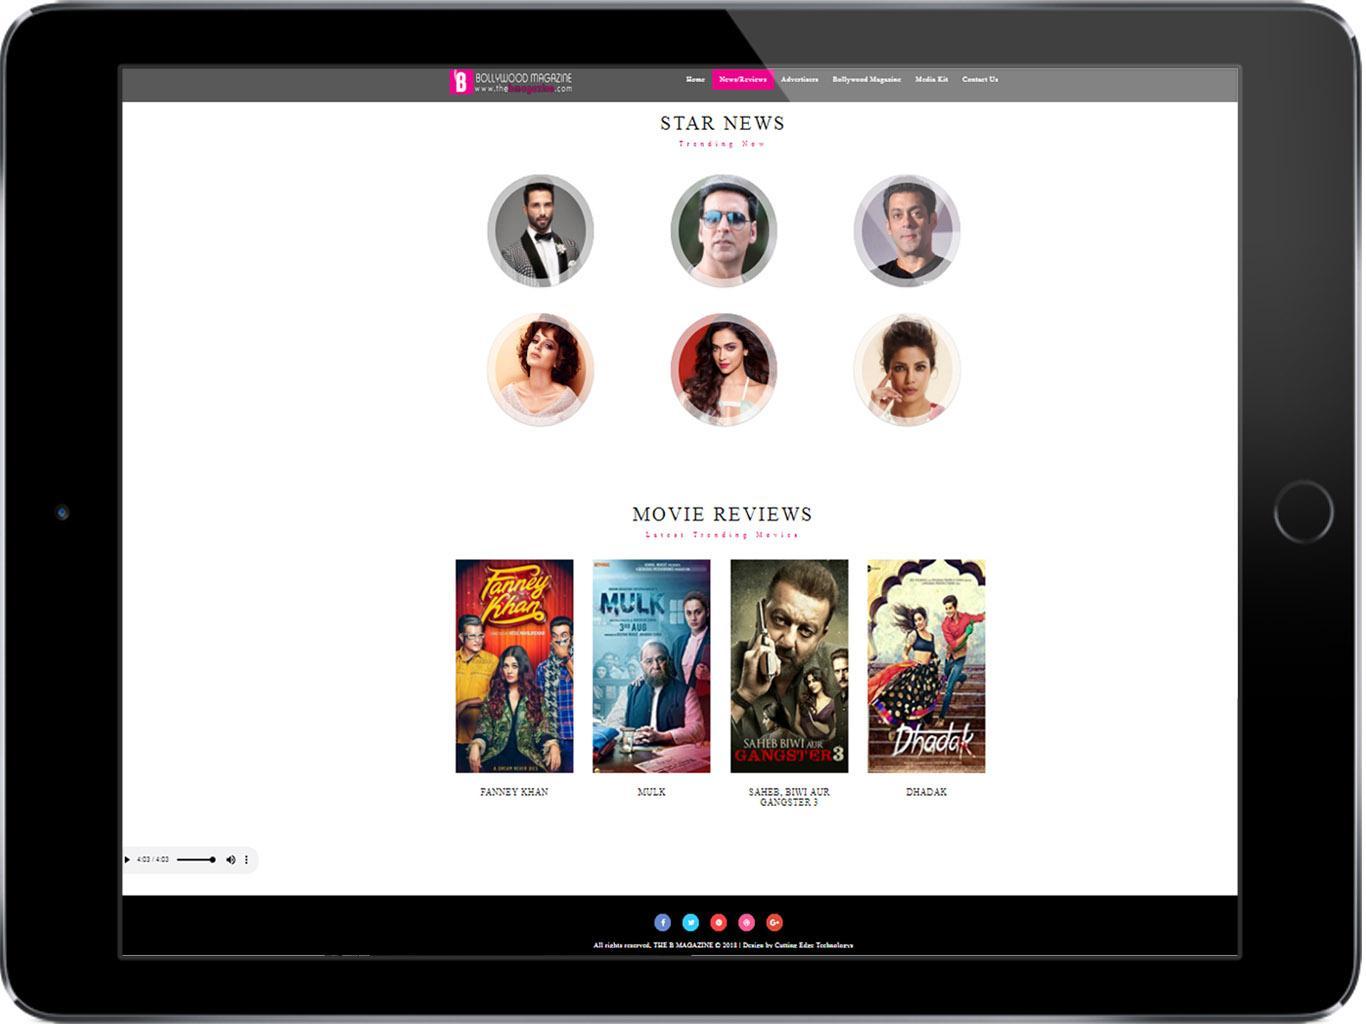Navigate to Contact Us
The image size is (1366, 1024).
(980, 79)
